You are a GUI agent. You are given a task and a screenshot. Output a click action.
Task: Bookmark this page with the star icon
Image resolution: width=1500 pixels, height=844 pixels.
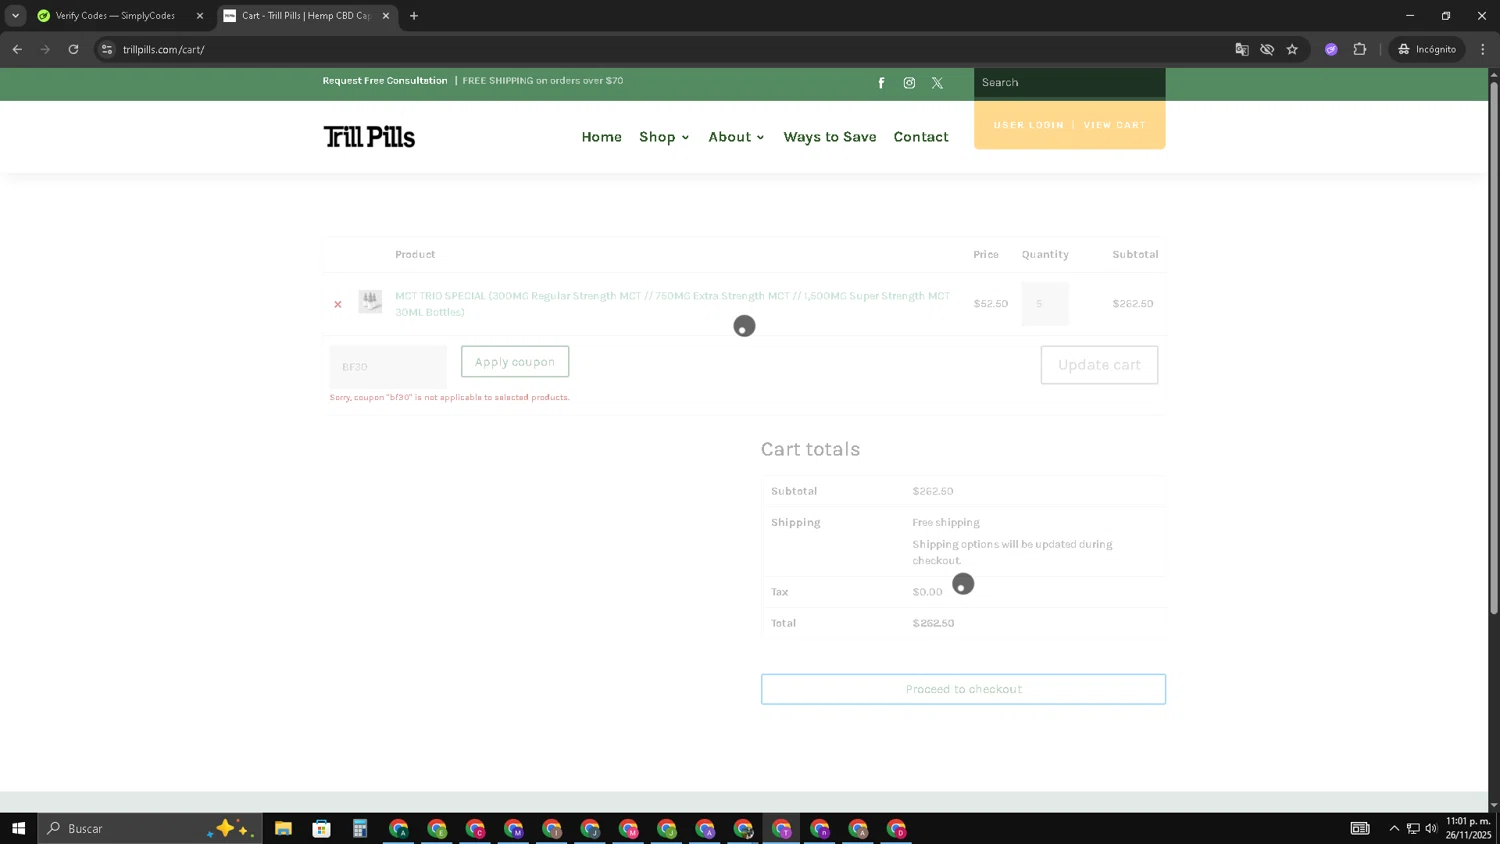click(1292, 49)
